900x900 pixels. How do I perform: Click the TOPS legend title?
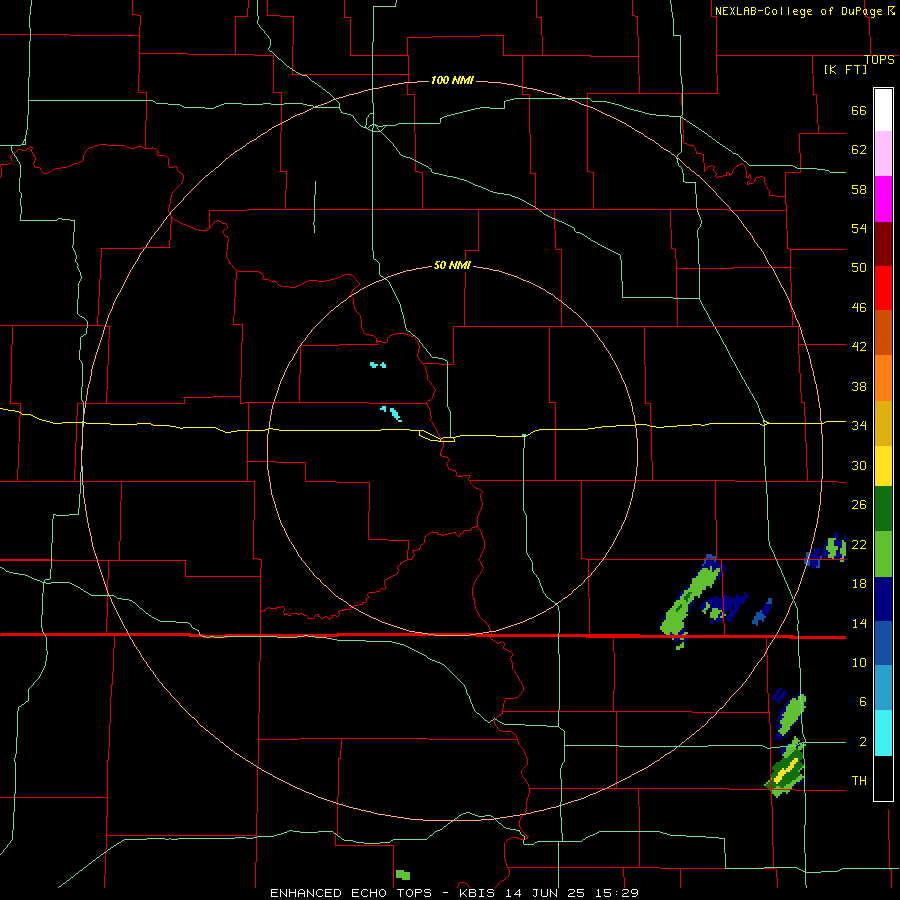(879, 59)
